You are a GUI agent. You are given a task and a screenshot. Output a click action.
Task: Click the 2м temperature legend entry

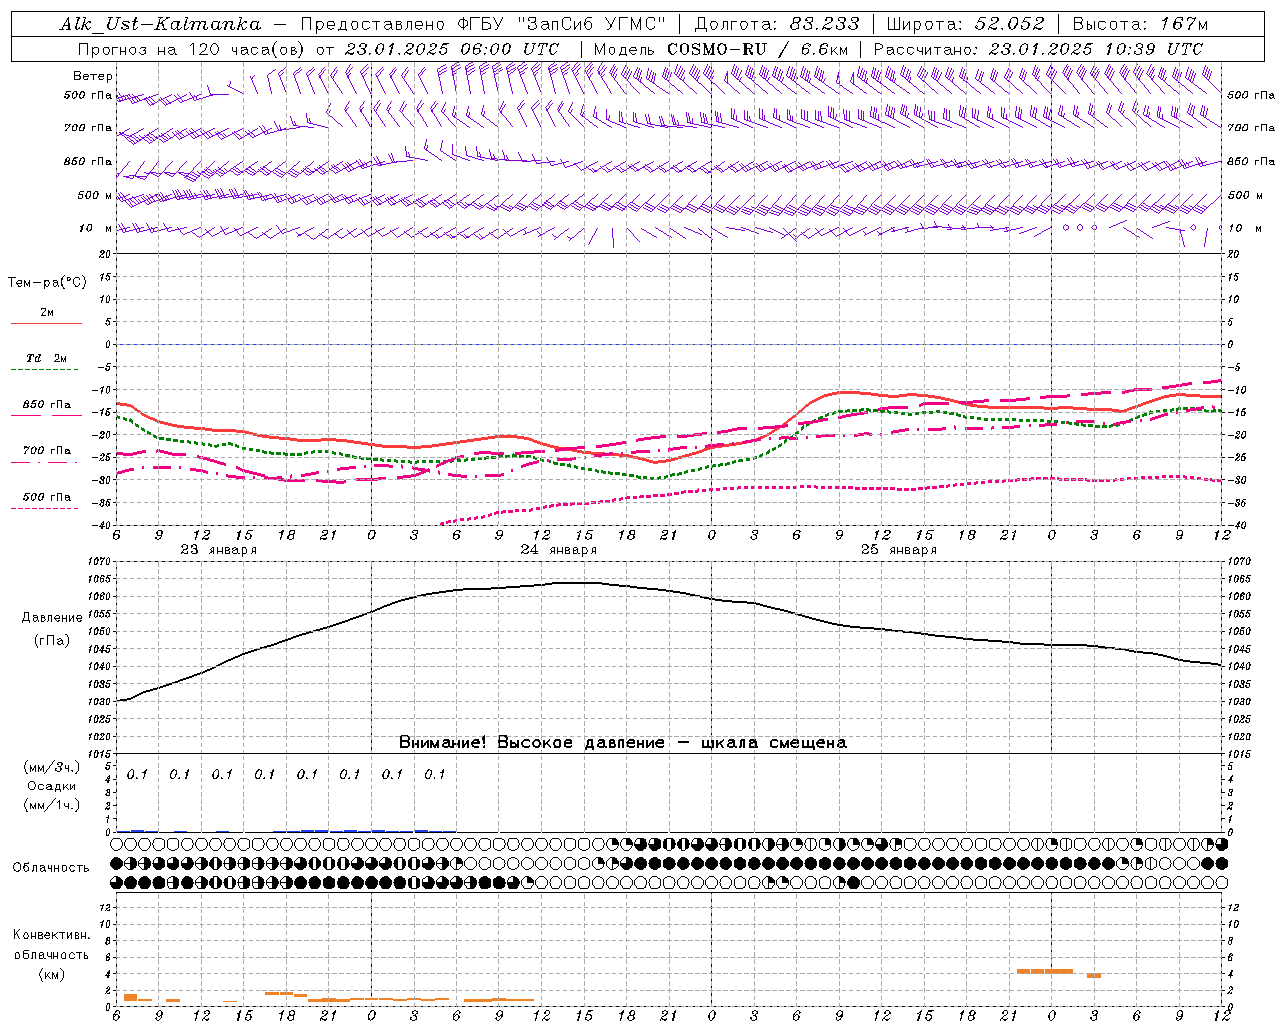click(47, 313)
